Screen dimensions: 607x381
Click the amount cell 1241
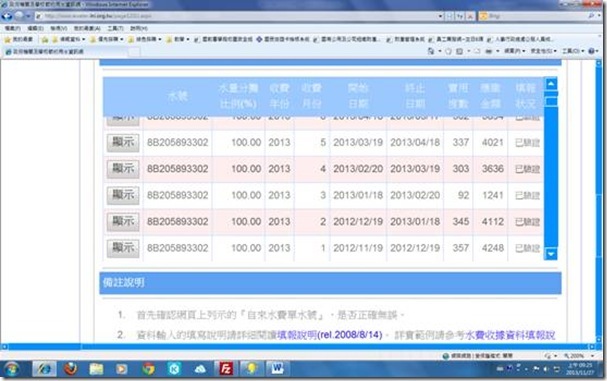point(493,195)
